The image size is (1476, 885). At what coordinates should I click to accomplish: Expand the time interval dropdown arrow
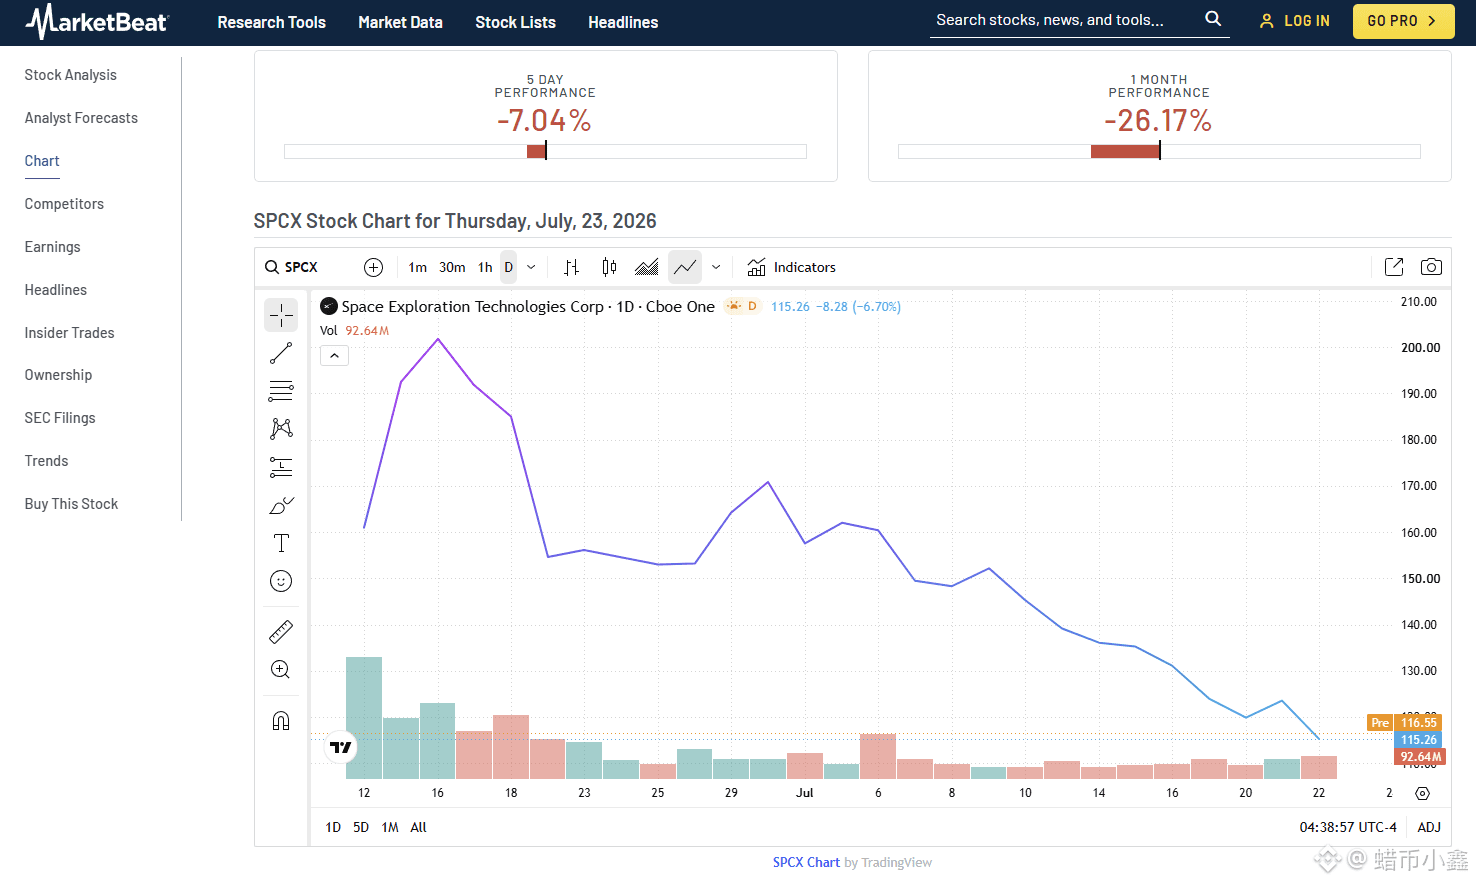(x=531, y=267)
